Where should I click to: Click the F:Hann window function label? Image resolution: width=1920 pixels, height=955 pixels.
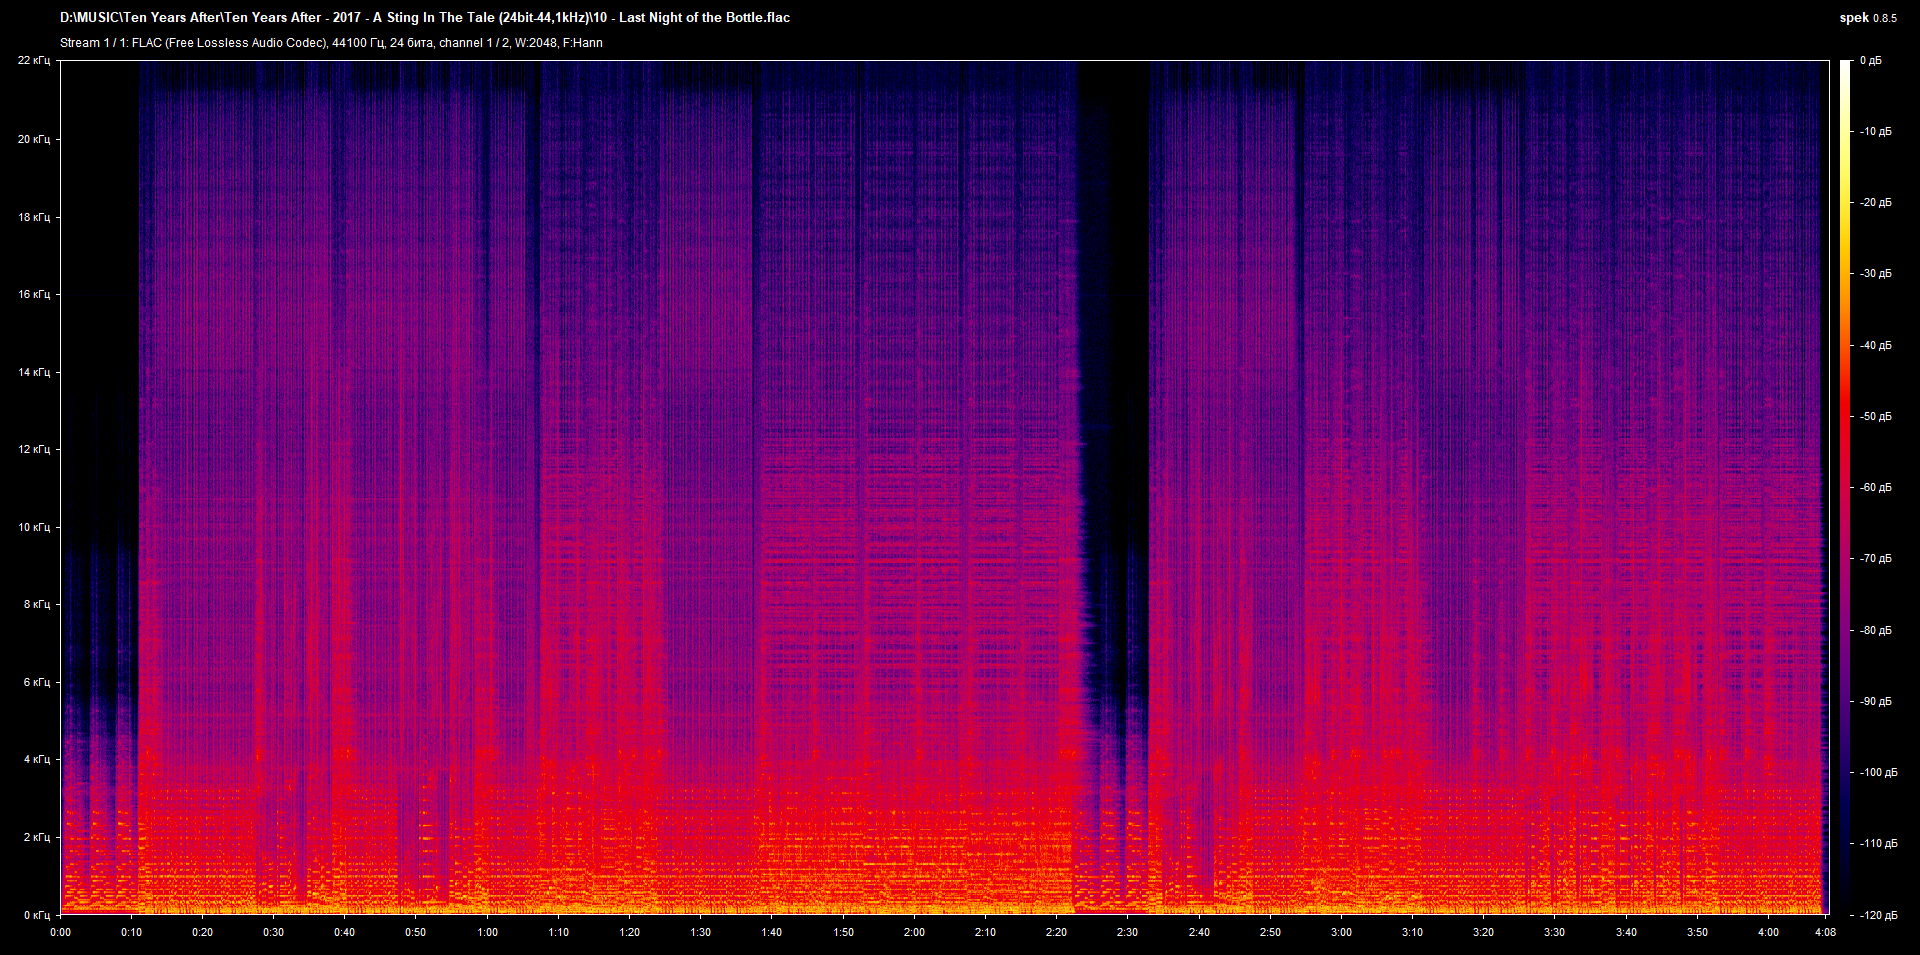tap(583, 42)
